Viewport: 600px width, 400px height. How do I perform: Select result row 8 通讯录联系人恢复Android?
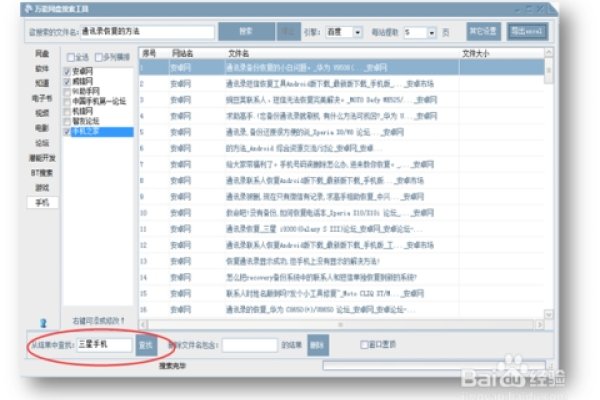341,181
